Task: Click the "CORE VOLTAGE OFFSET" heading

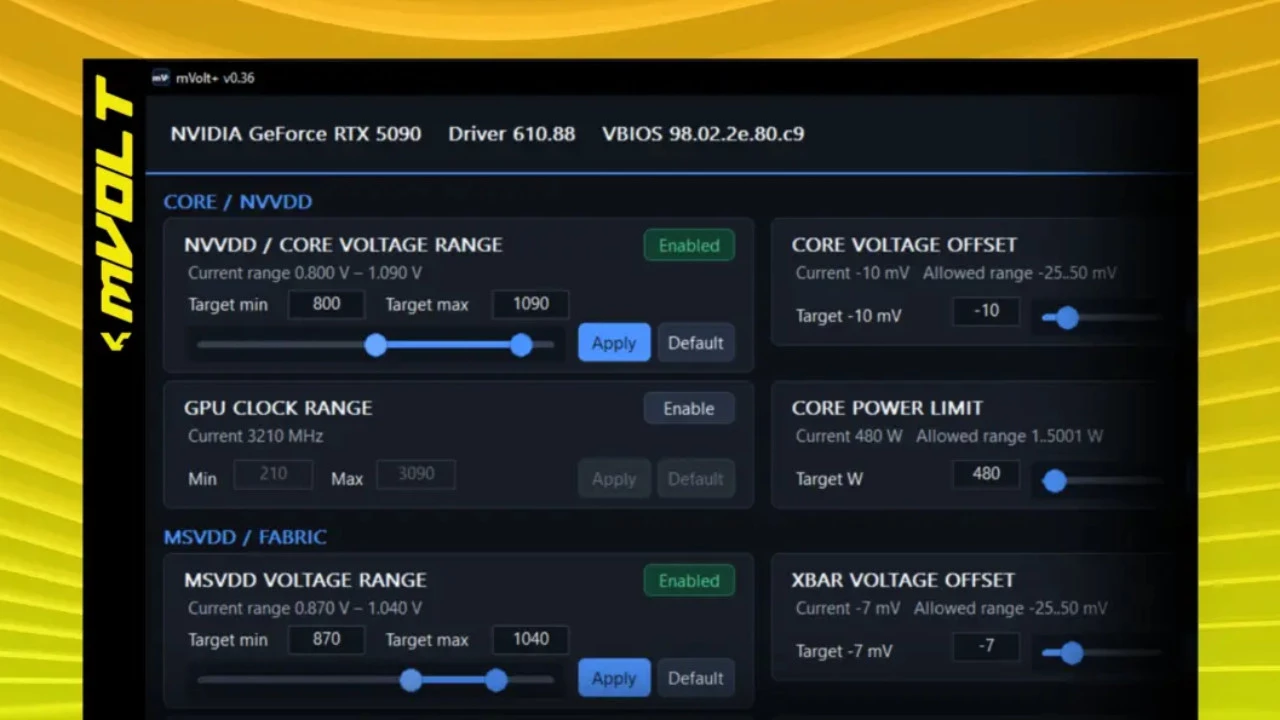Action: point(904,245)
